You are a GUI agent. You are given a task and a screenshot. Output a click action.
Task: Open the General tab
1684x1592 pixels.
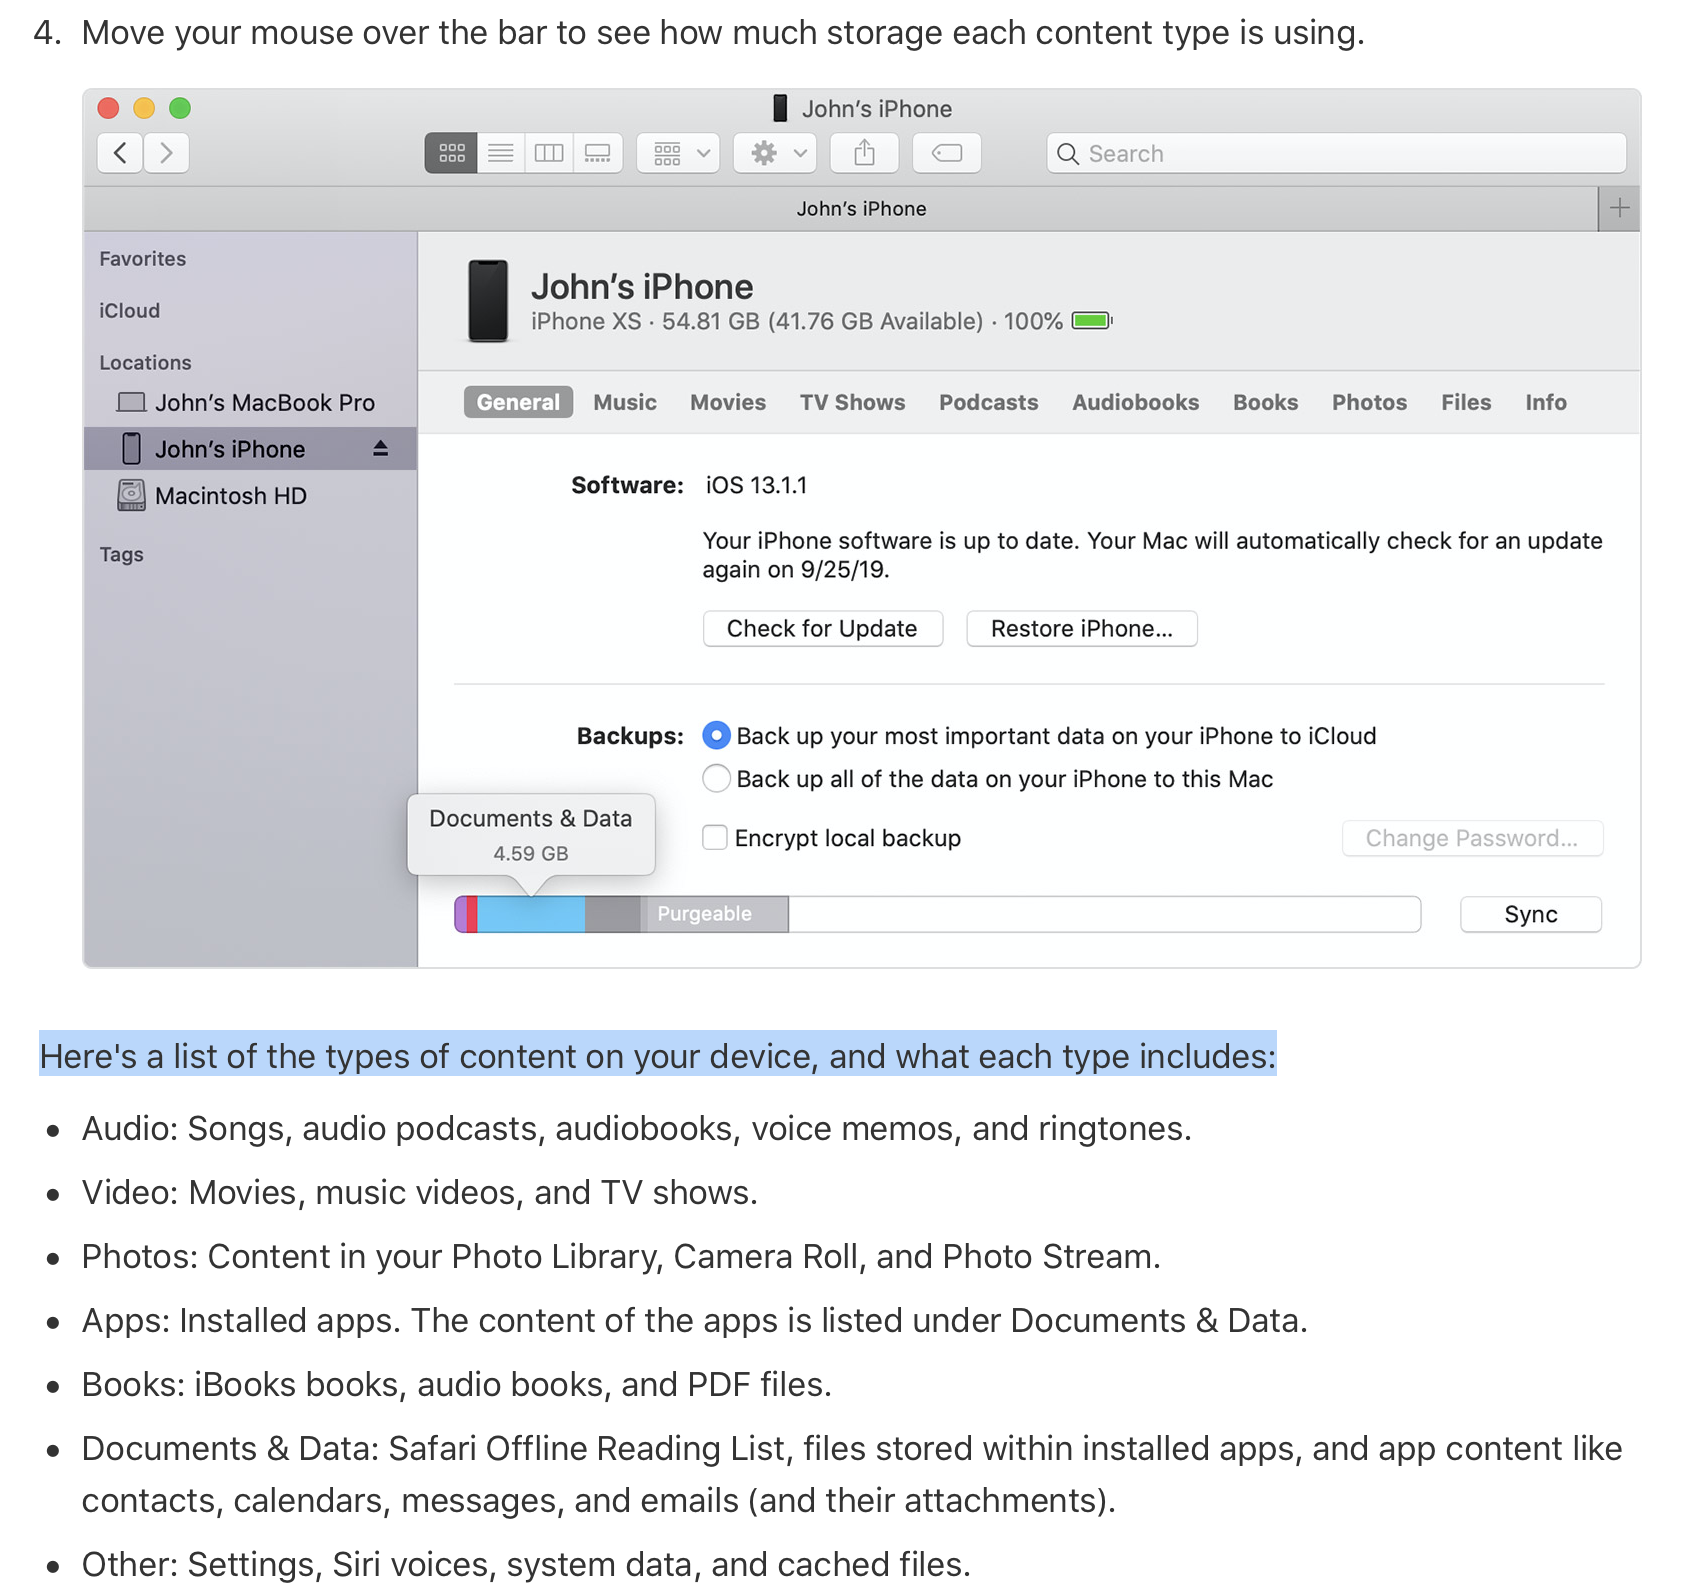[518, 402]
